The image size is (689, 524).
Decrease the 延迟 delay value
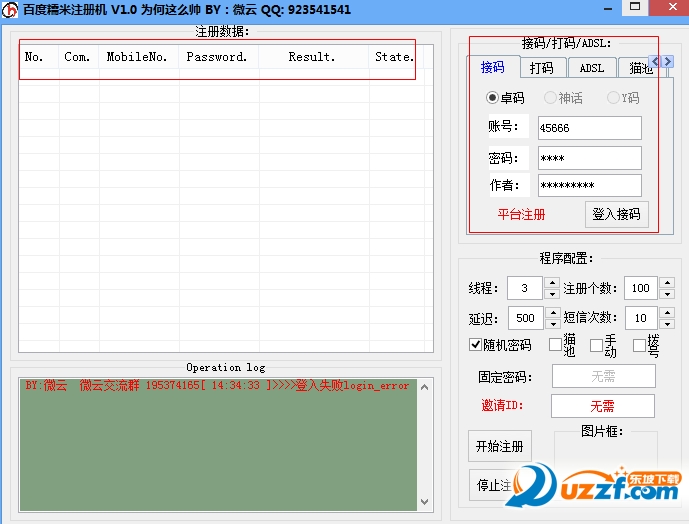click(x=553, y=324)
